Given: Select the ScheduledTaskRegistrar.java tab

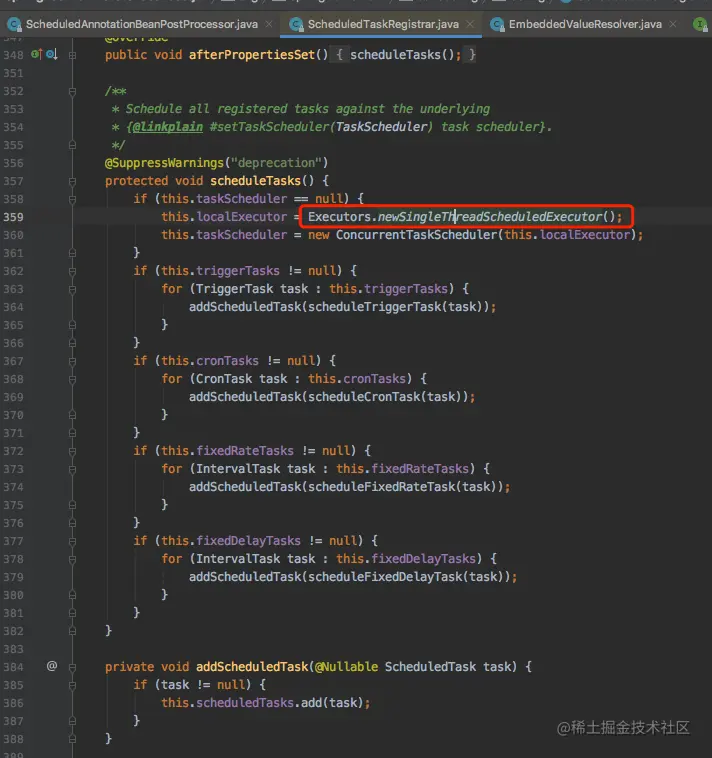Looking at the screenshot, I should [x=383, y=24].
